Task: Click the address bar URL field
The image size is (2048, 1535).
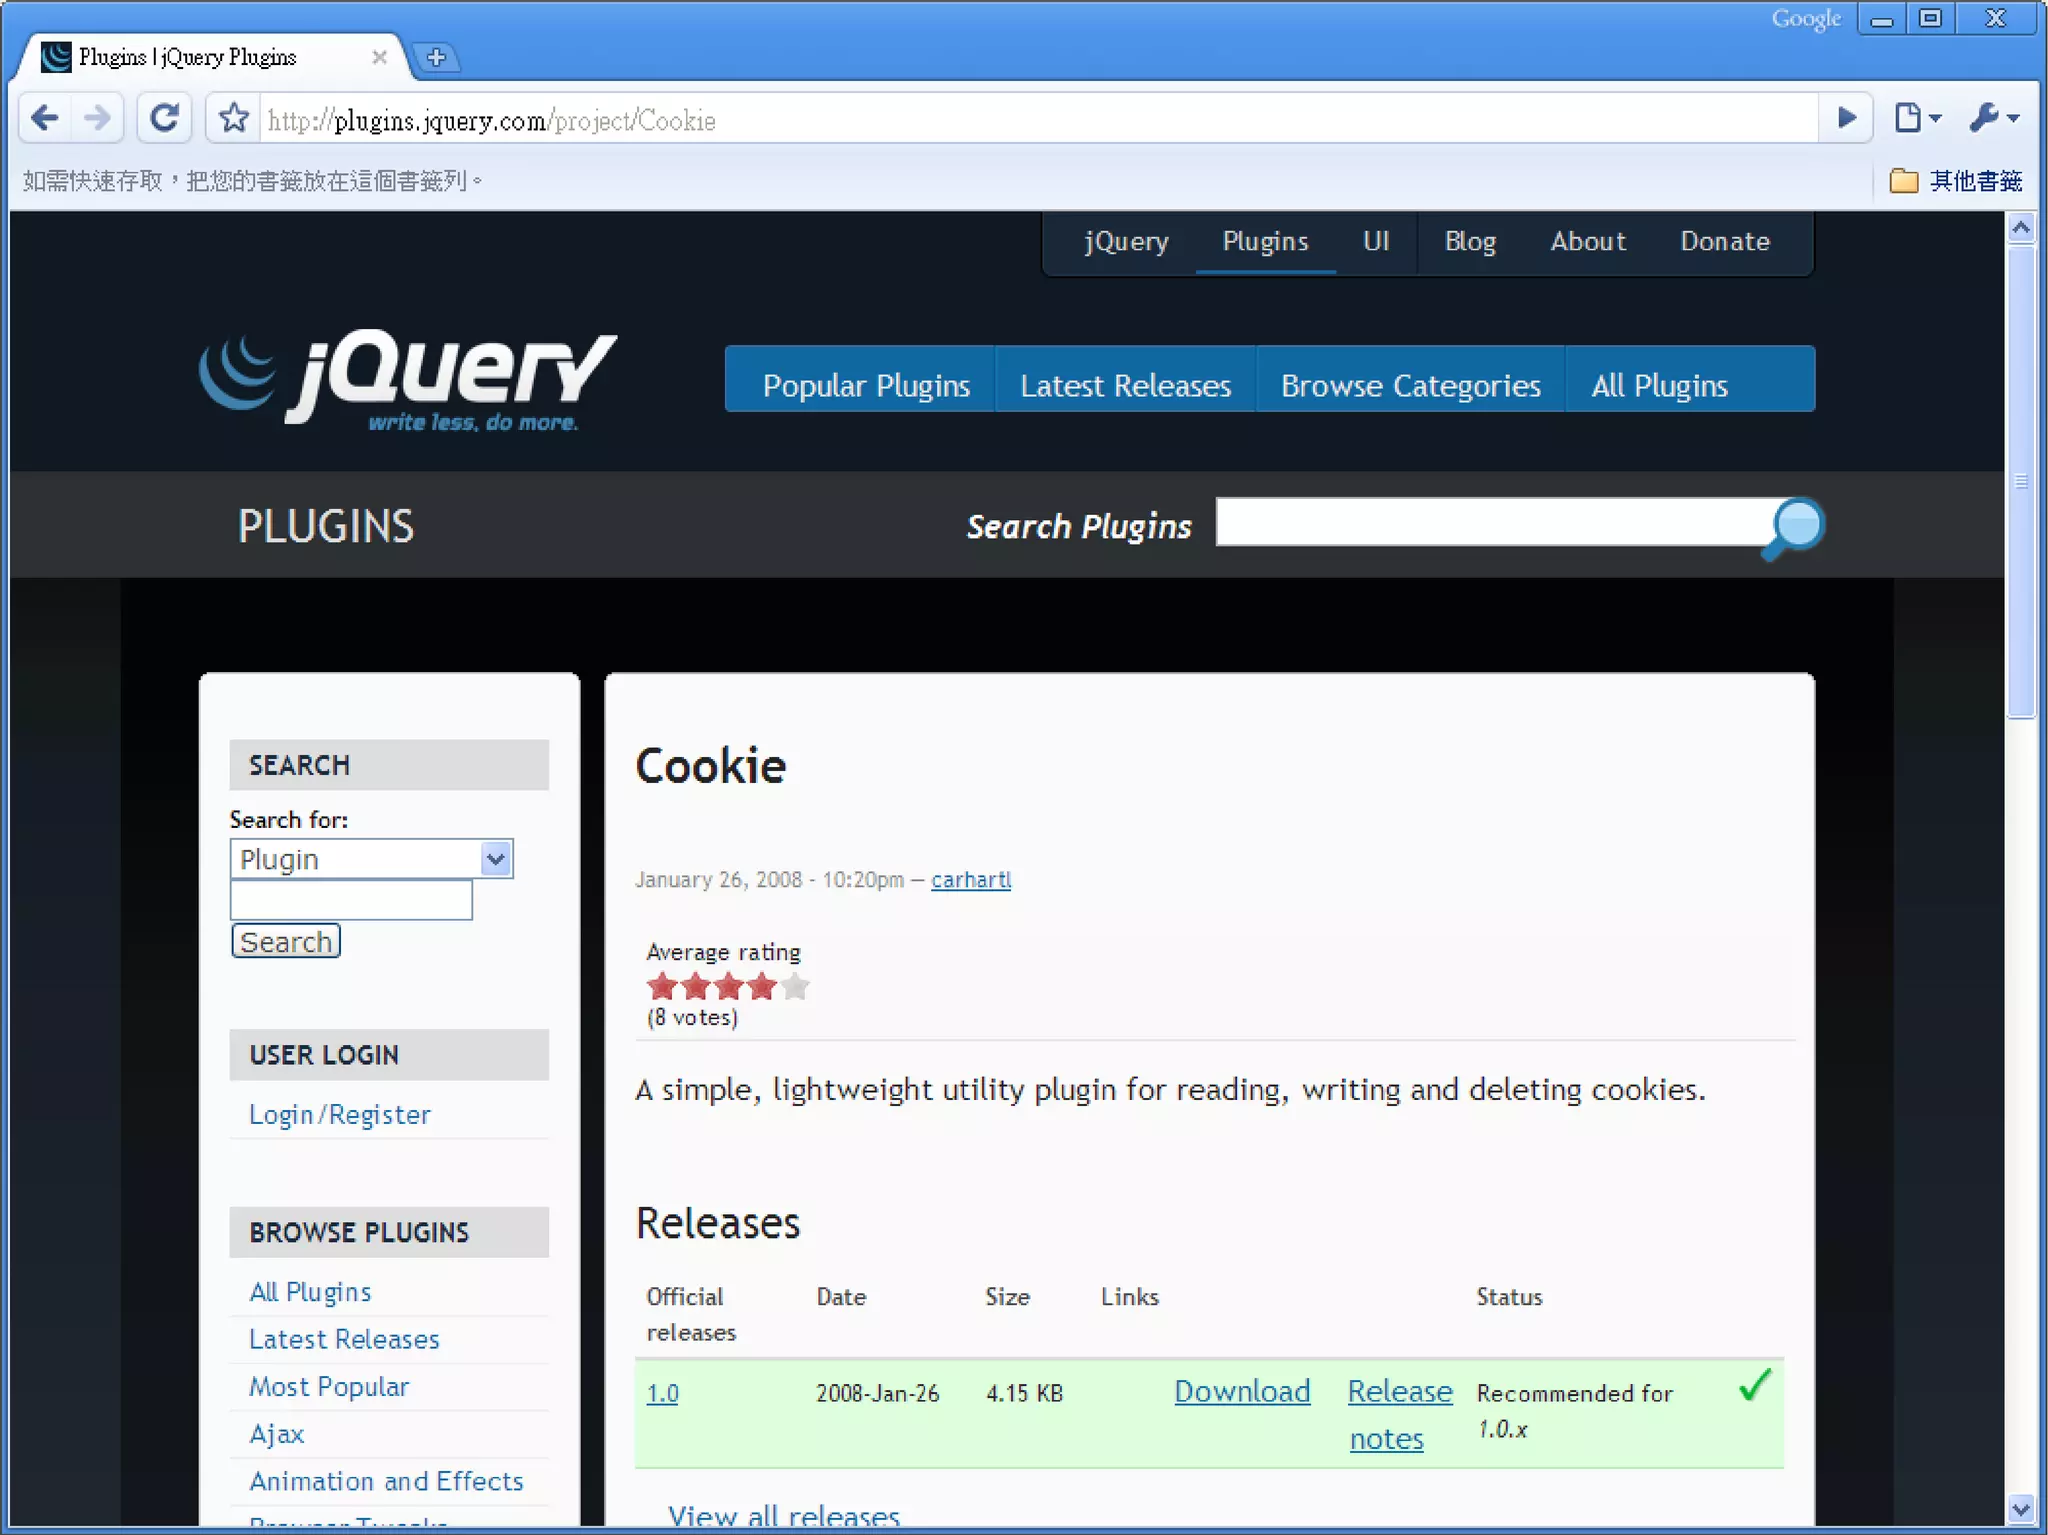Action: [x=1040, y=120]
